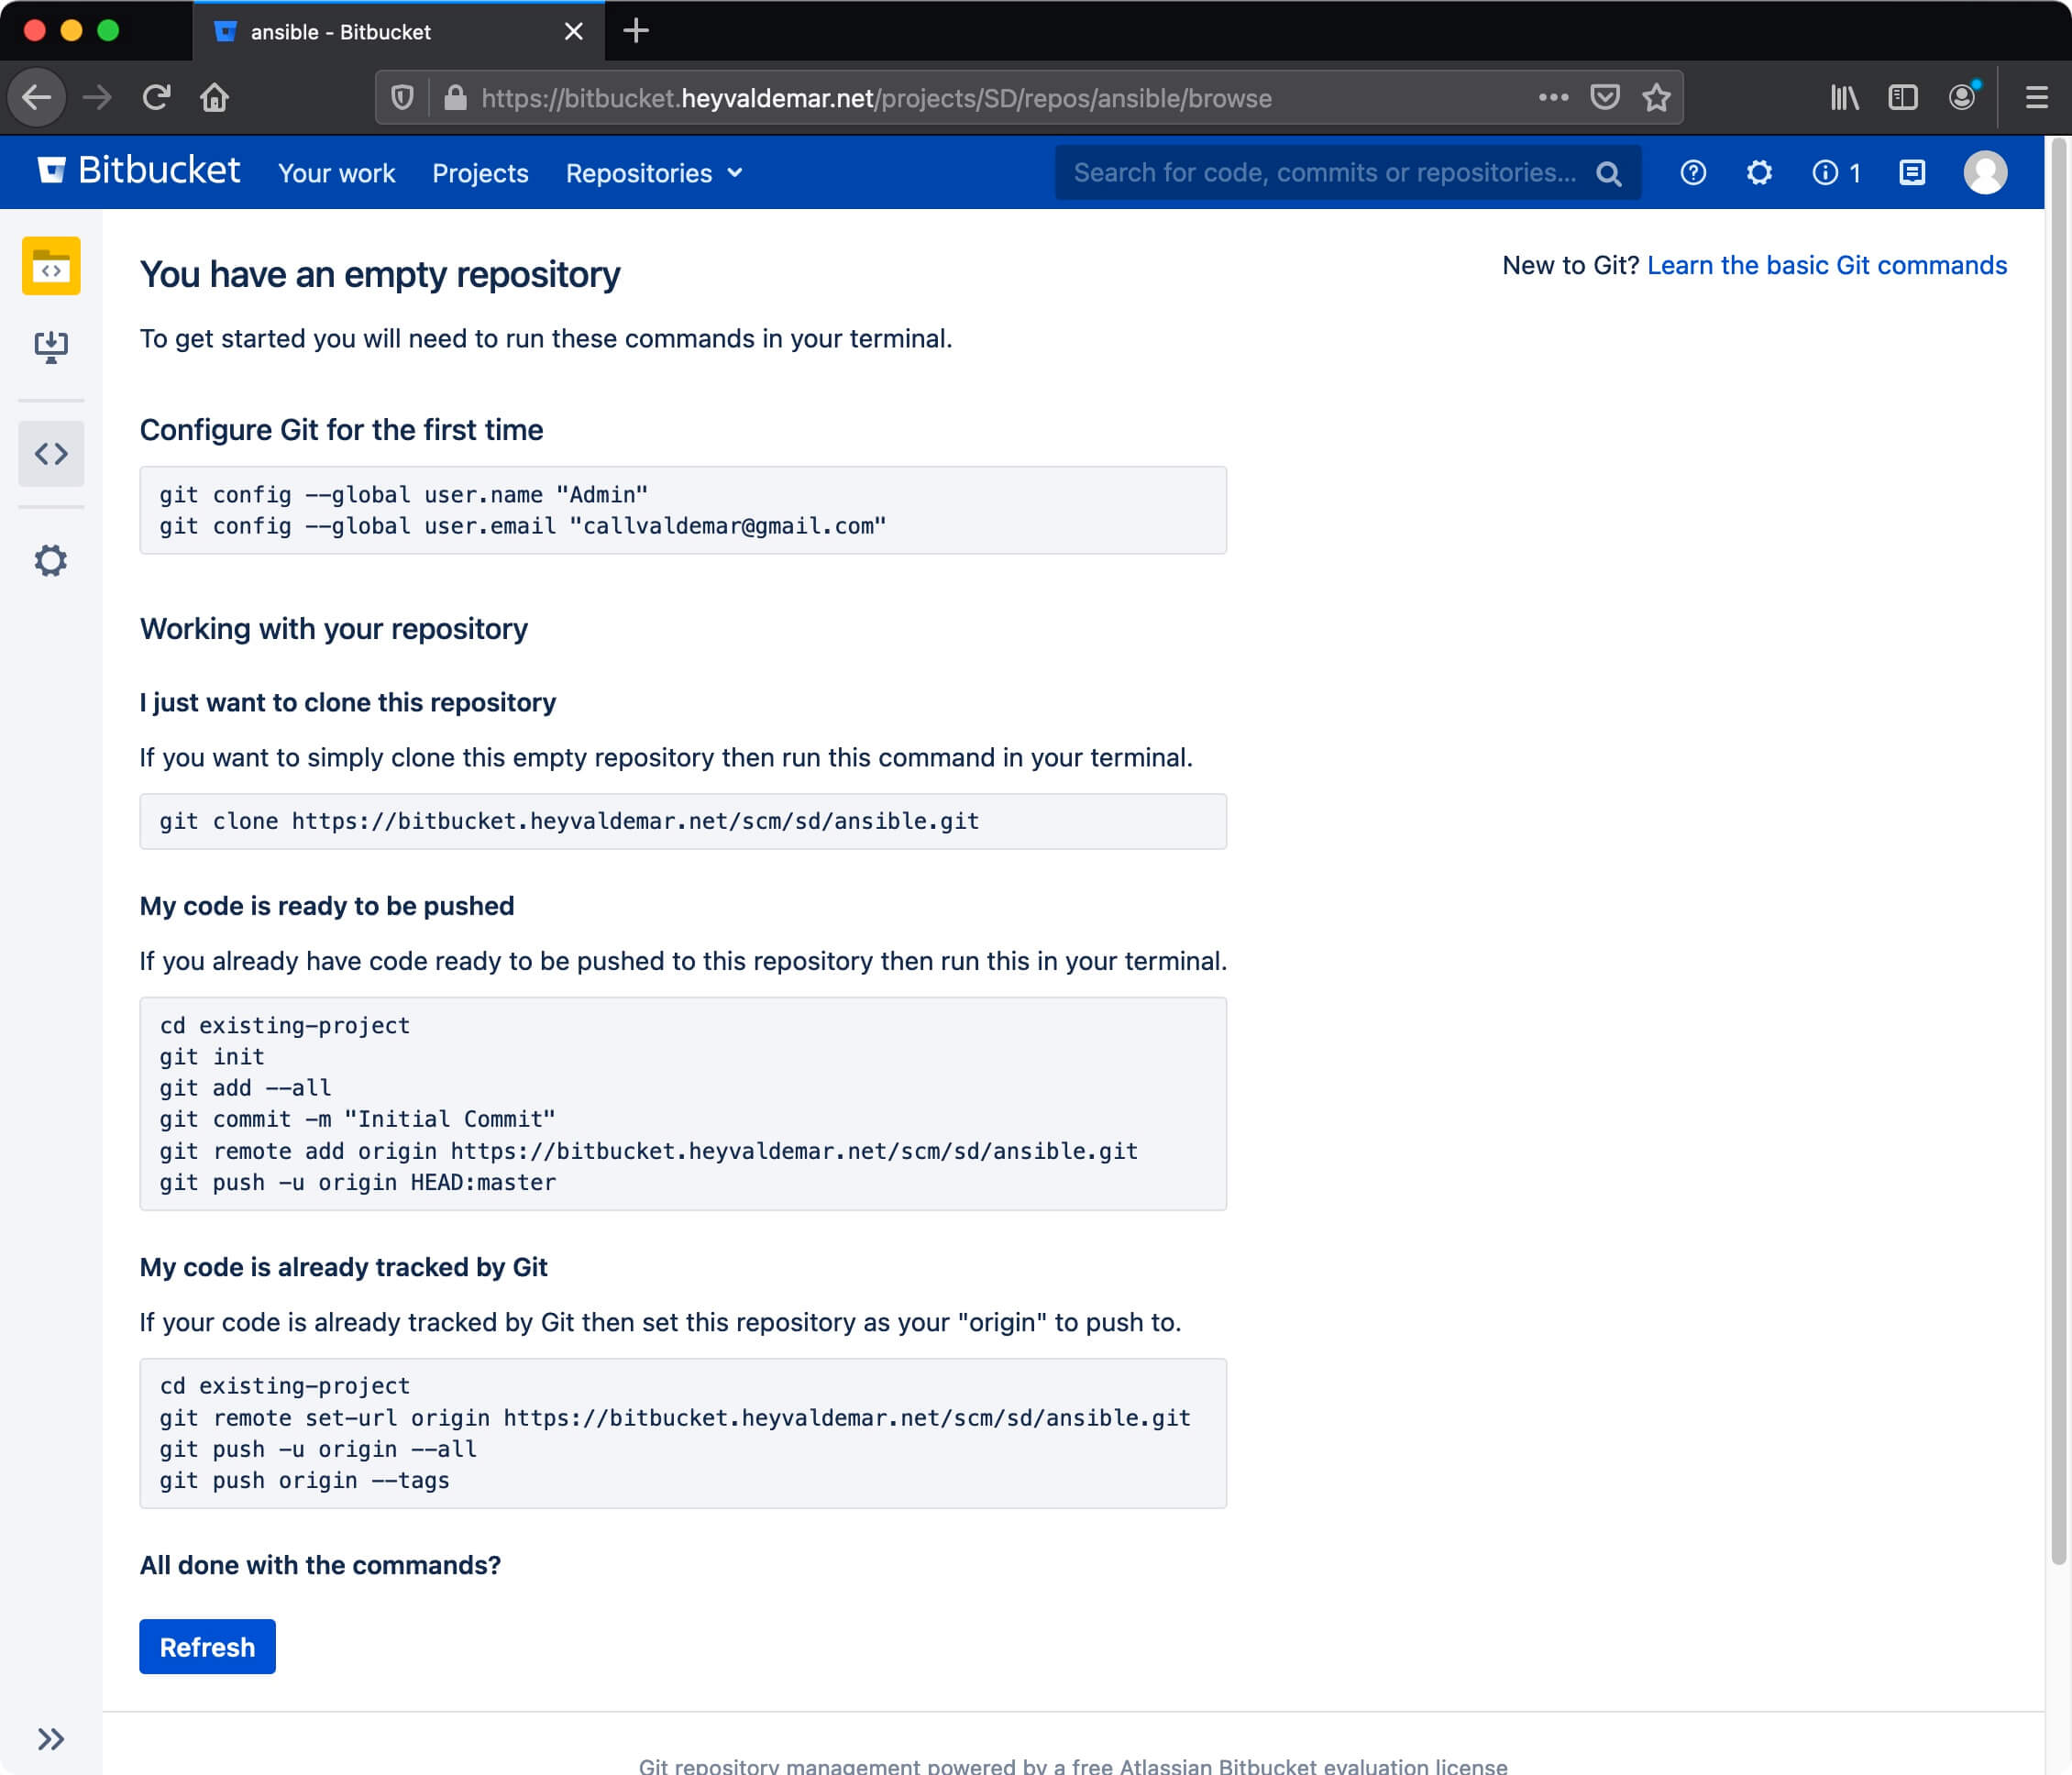This screenshot has height=1775, width=2072.
Task: Open the repository download icon
Action: point(51,345)
